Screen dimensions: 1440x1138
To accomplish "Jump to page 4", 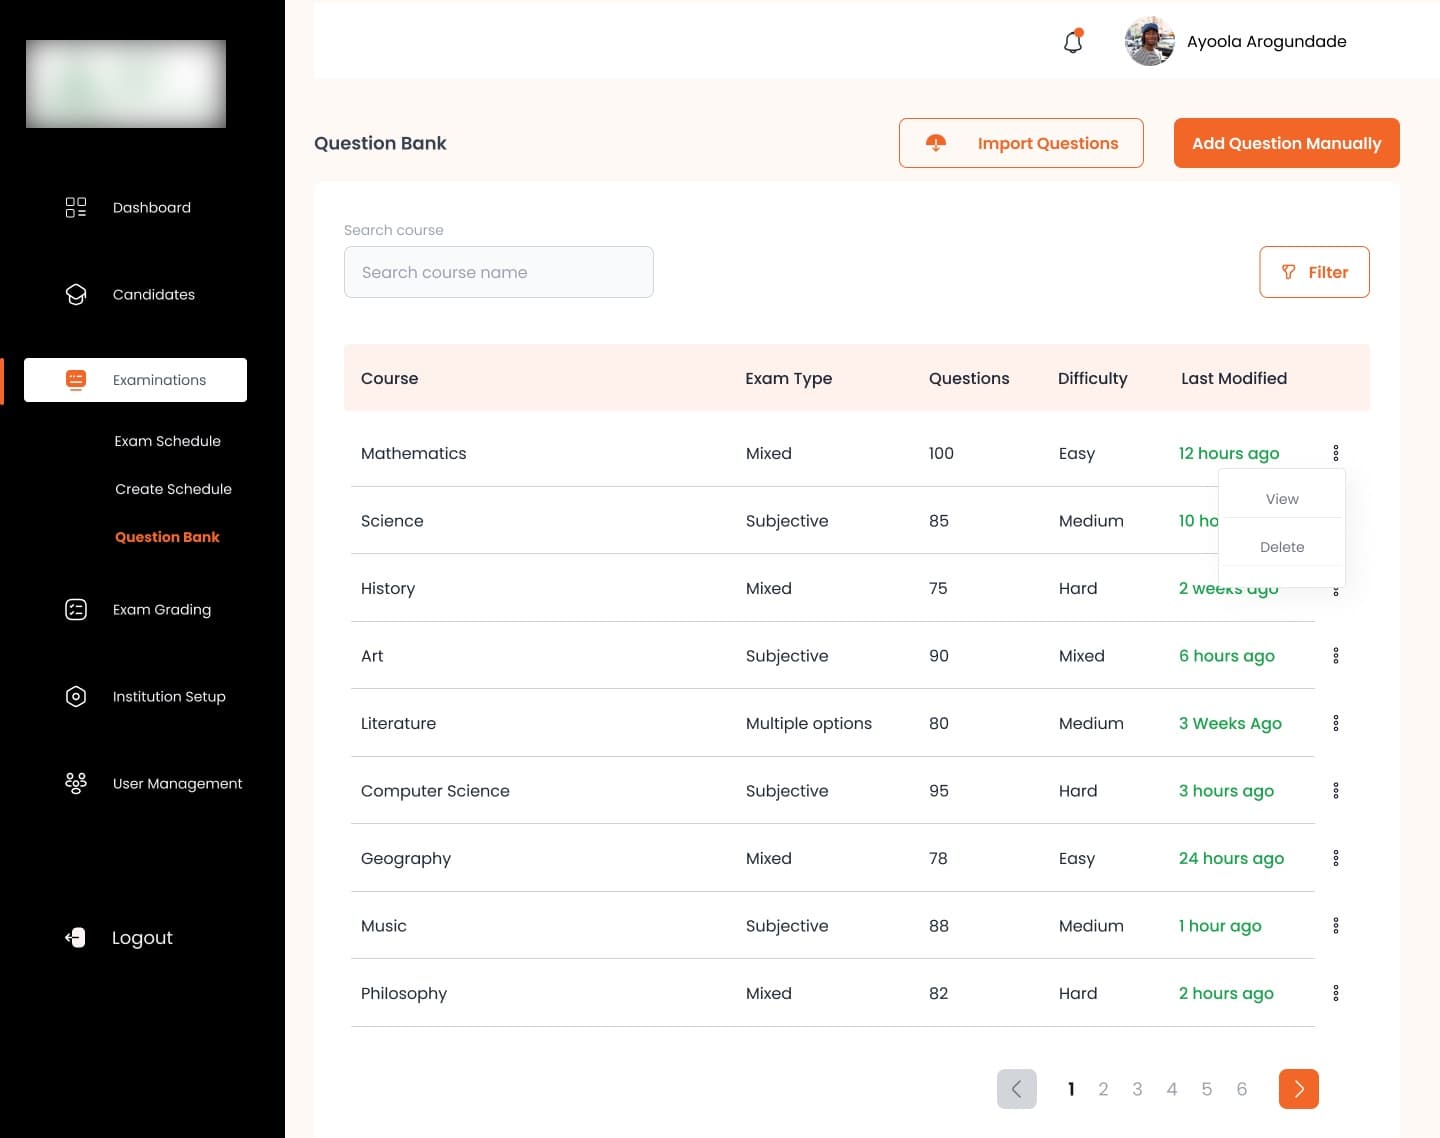I will [1172, 1089].
